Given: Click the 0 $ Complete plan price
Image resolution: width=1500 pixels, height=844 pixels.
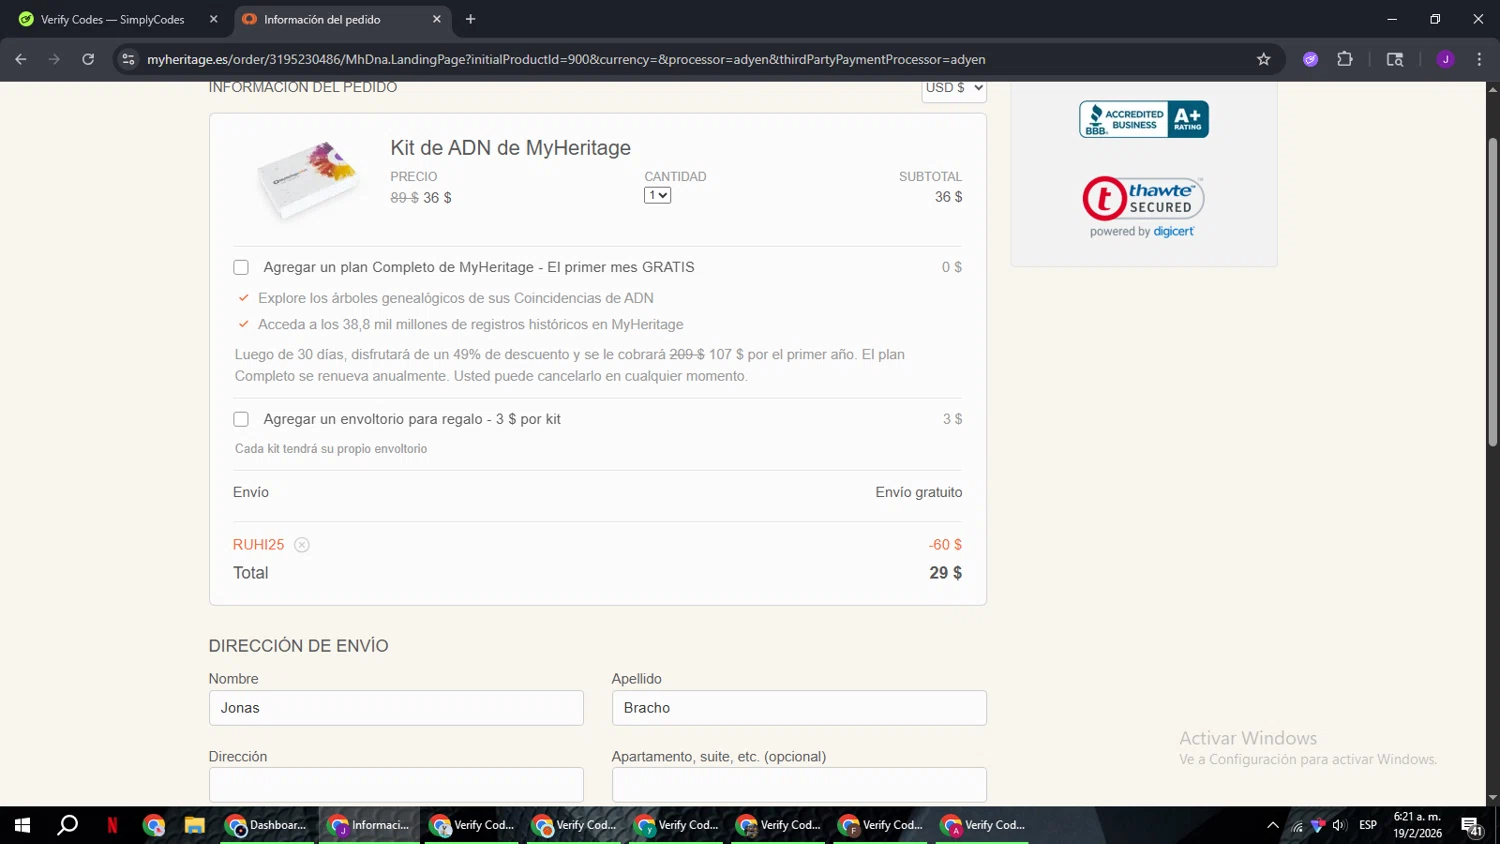Looking at the screenshot, I should 952,267.
